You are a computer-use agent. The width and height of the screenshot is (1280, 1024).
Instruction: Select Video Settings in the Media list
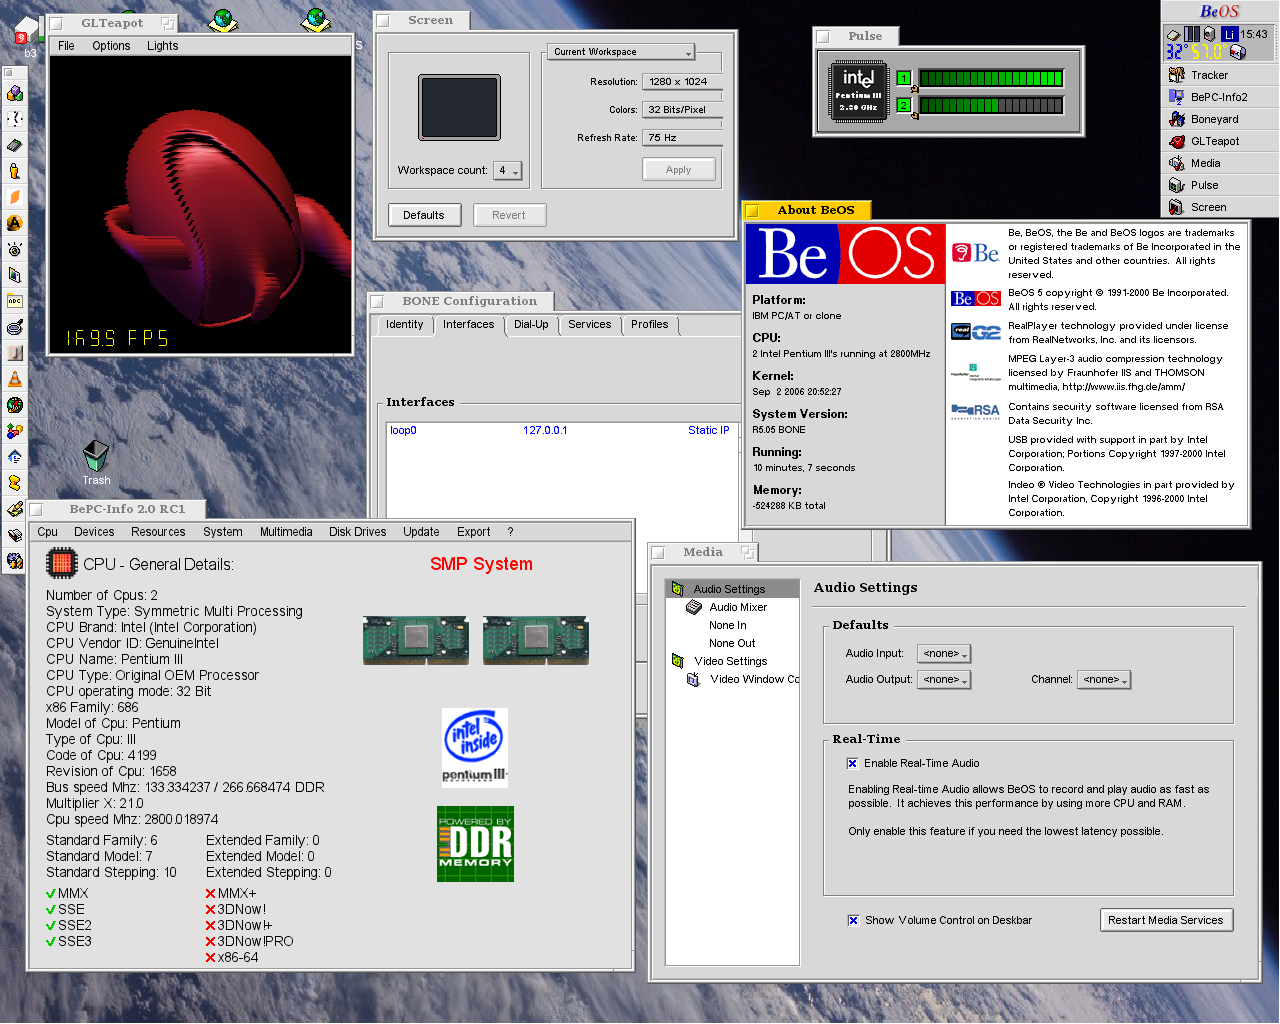730,661
